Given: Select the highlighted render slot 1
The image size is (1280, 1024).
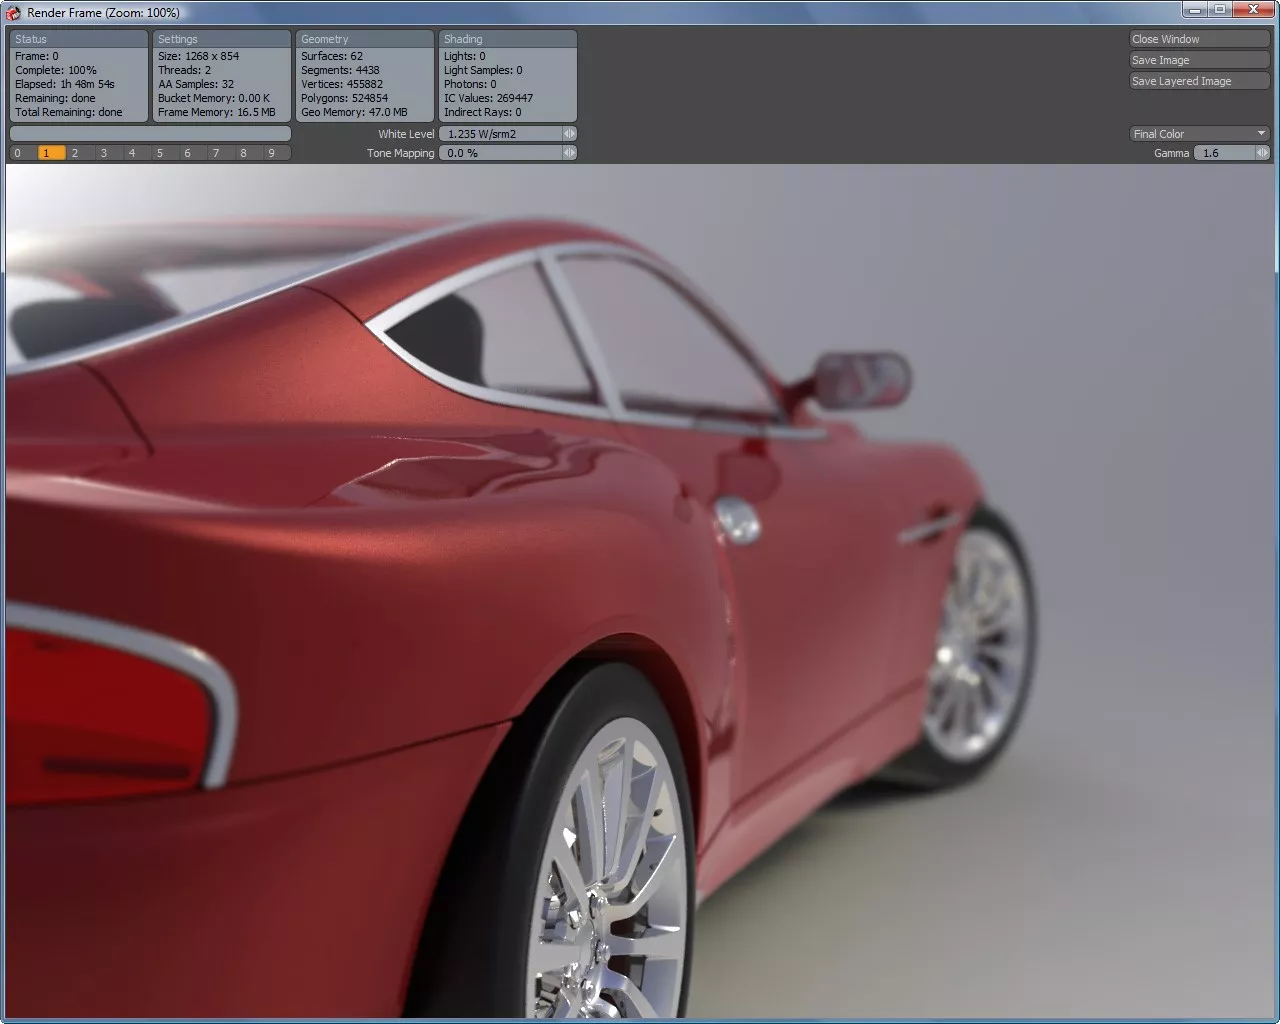Looking at the screenshot, I should coord(46,152).
